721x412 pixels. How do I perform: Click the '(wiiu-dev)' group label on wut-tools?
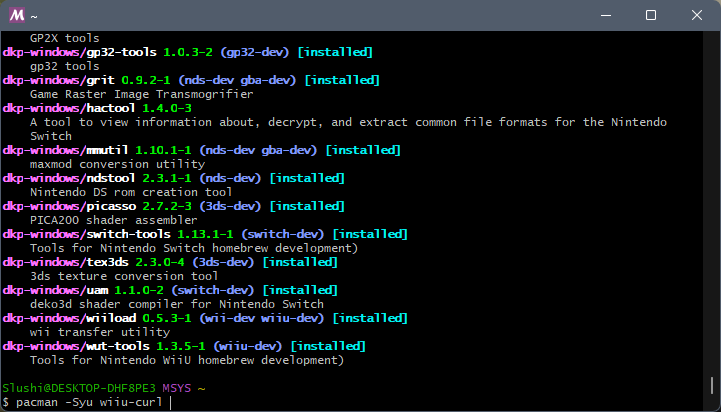(248, 346)
